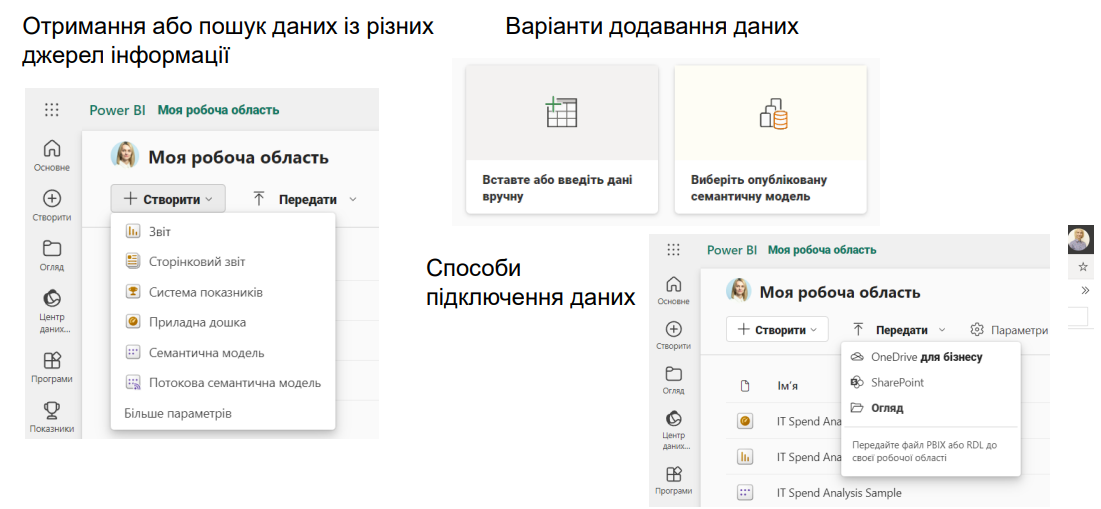The height and width of the screenshot is (509, 1101).
Task: Open Програми apps icon in left sidebar
Action: coord(52,361)
